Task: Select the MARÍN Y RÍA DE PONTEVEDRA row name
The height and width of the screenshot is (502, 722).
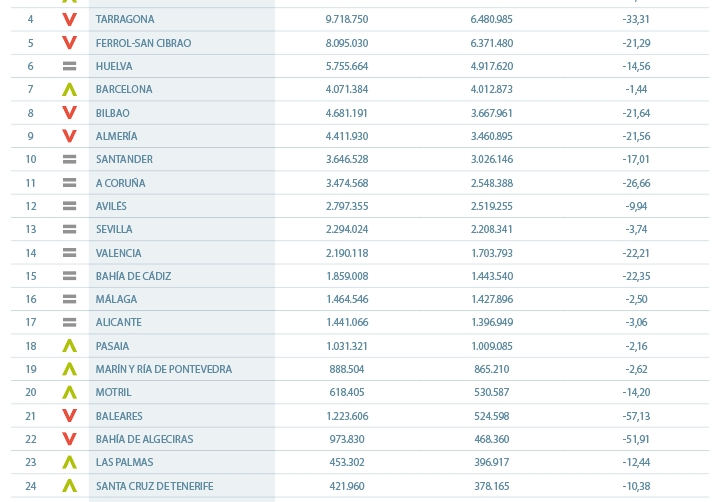Action: [164, 369]
